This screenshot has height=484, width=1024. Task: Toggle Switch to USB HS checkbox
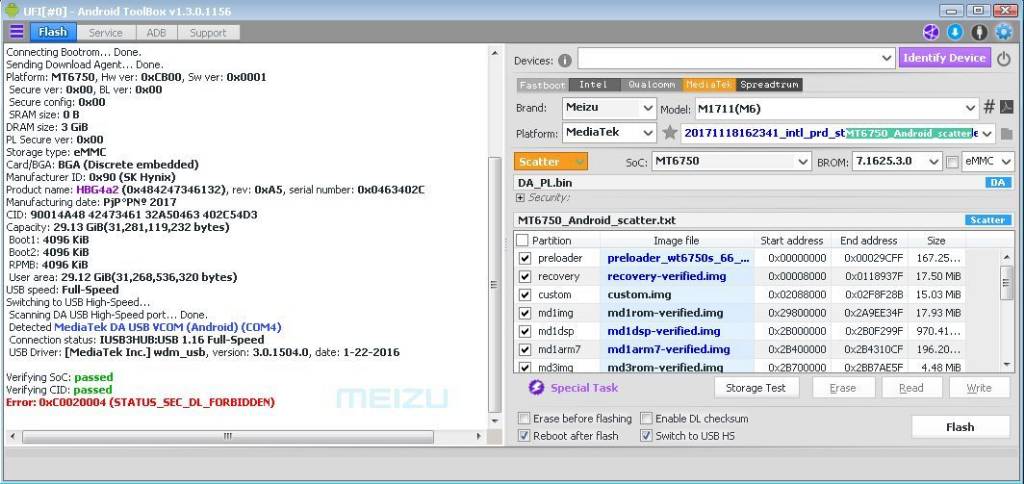[x=646, y=436]
